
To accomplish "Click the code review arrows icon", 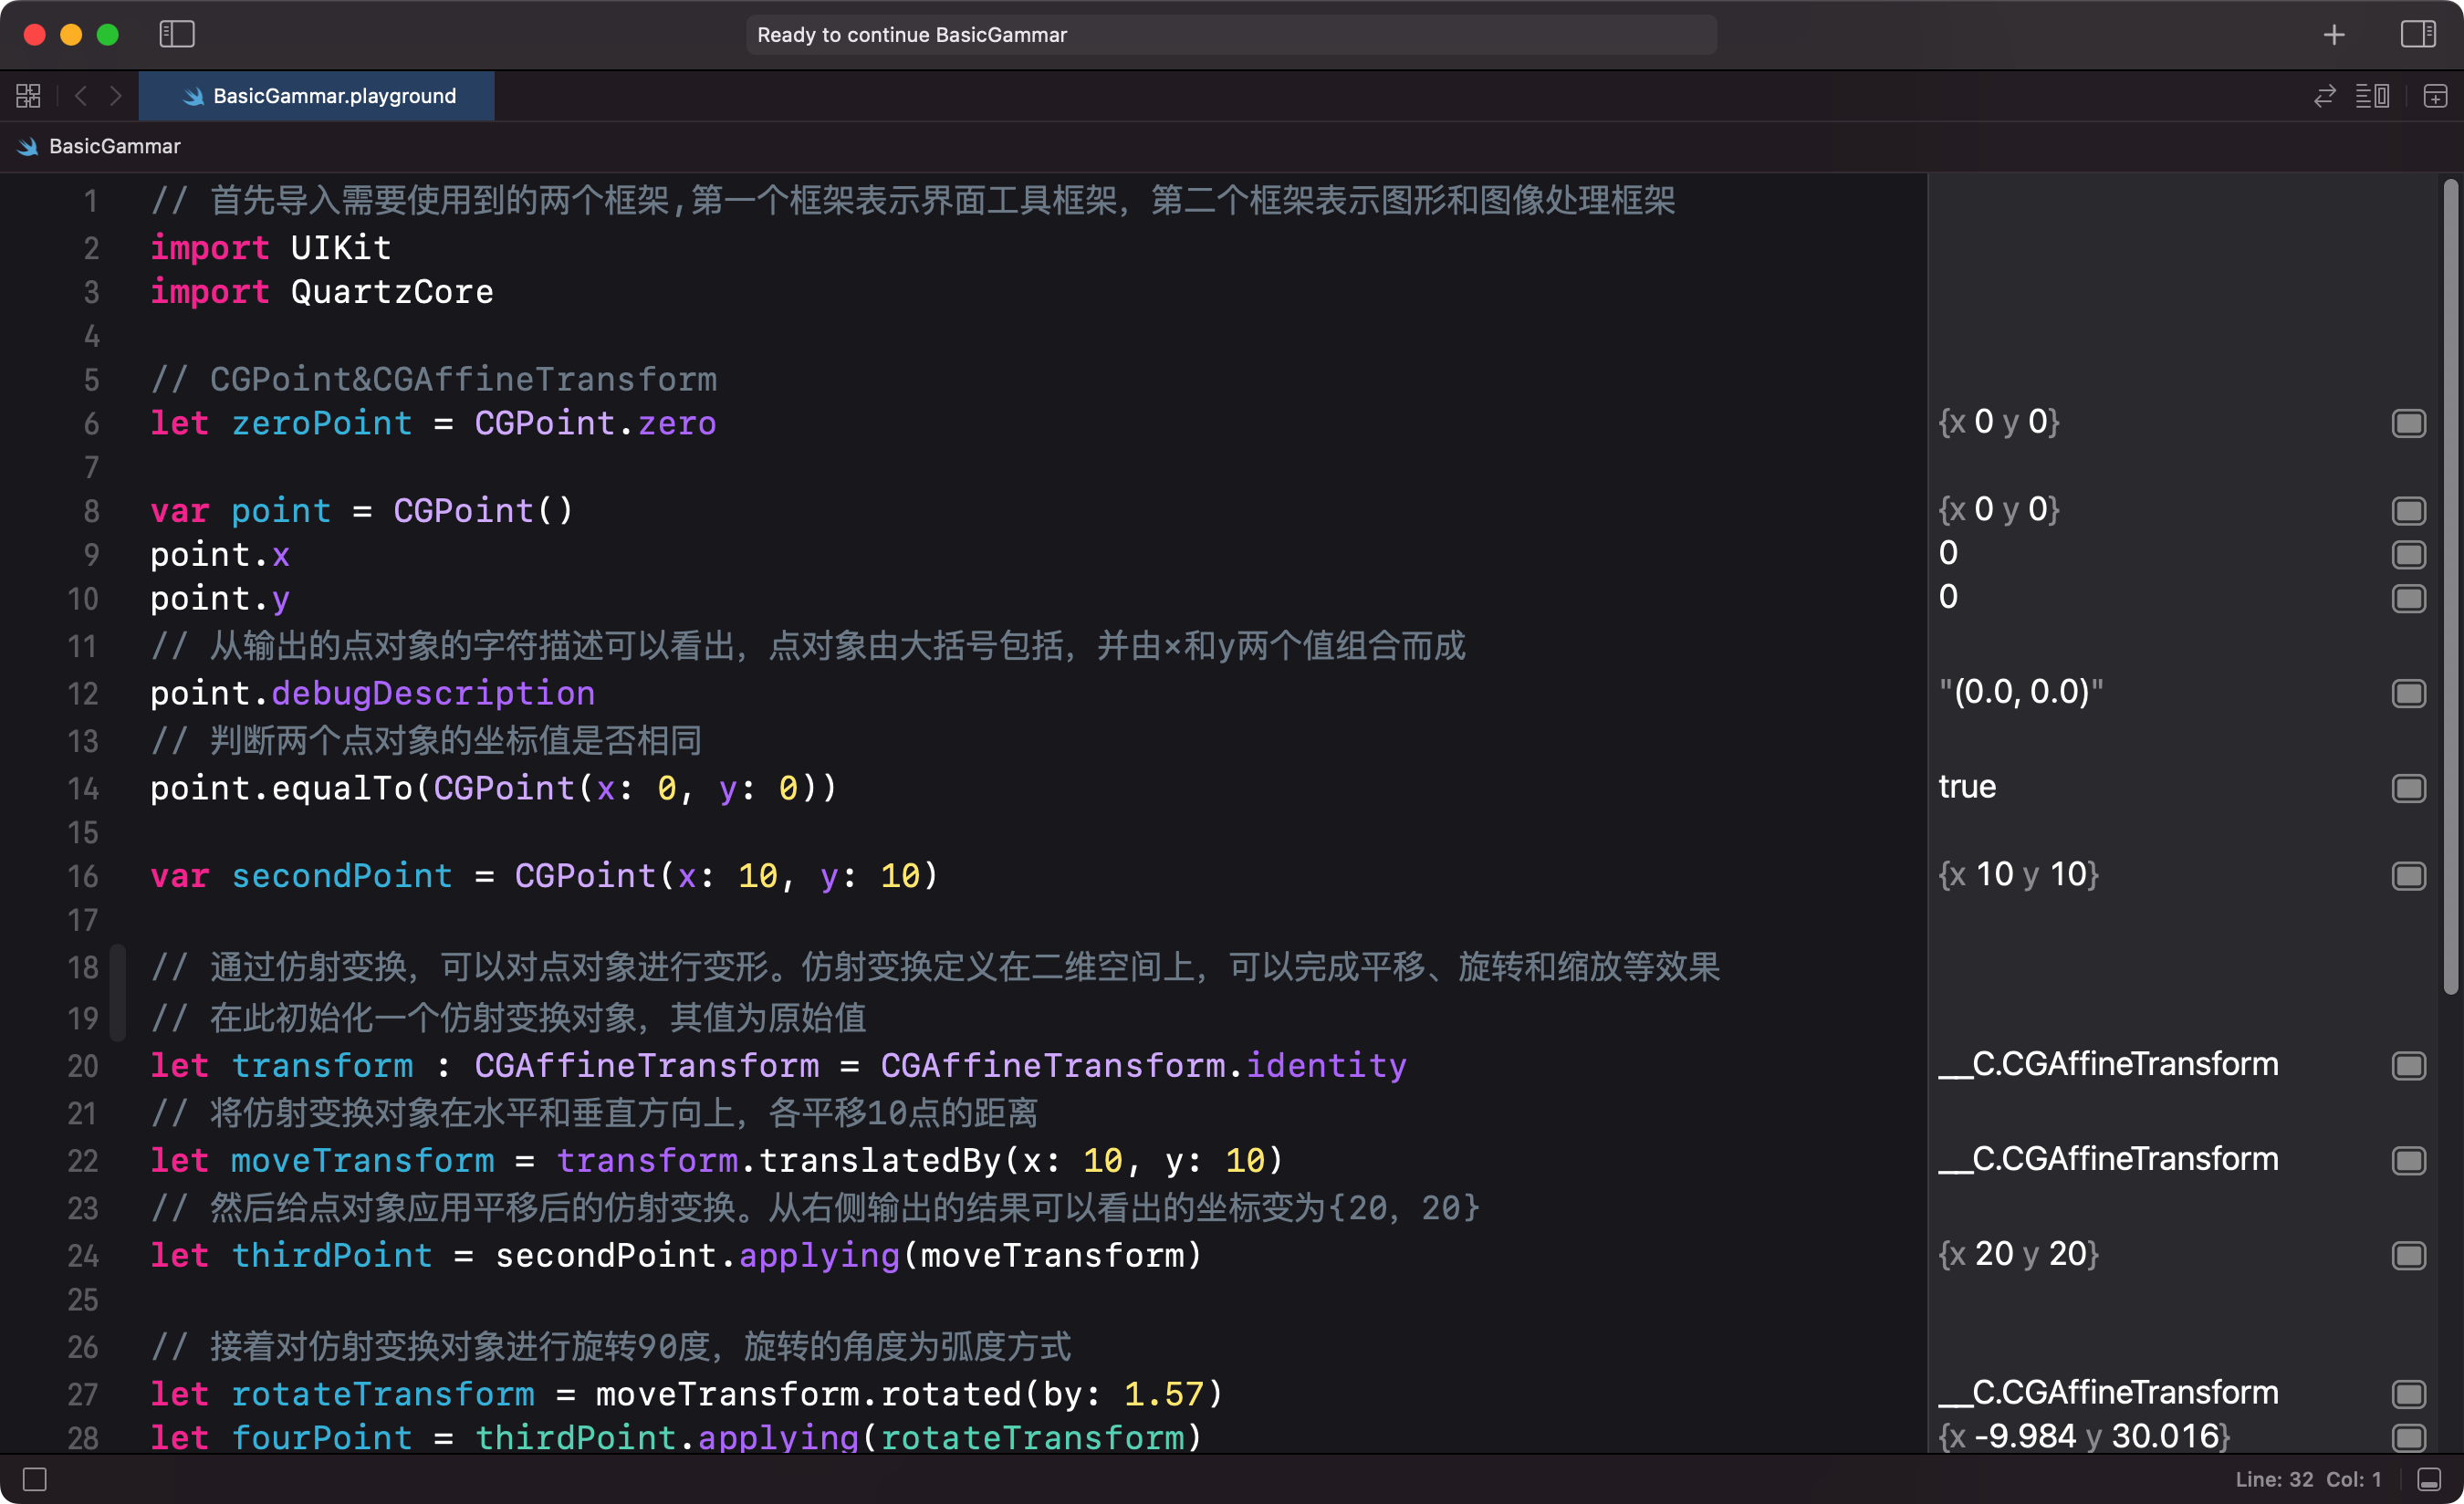I will click(x=2325, y=96).
